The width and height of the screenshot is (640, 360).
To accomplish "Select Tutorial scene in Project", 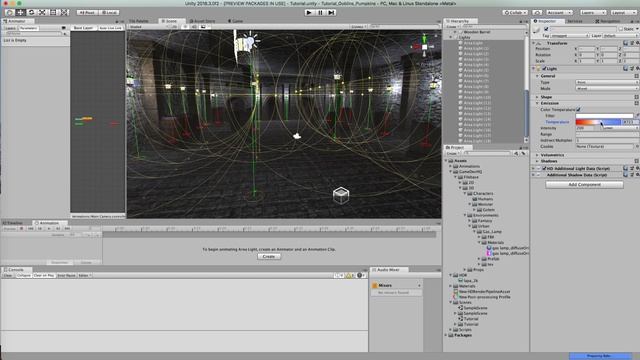I will click(471, 319).
